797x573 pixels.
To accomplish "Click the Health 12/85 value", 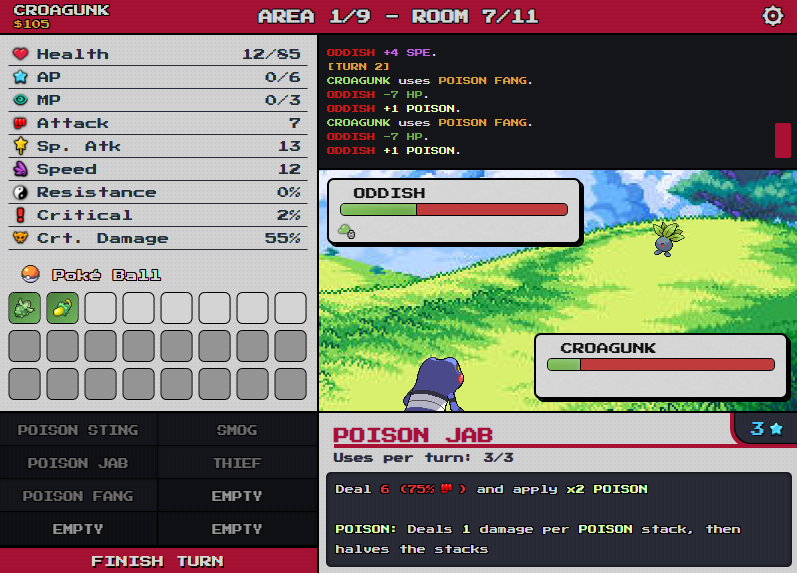I will click(271, 54).
